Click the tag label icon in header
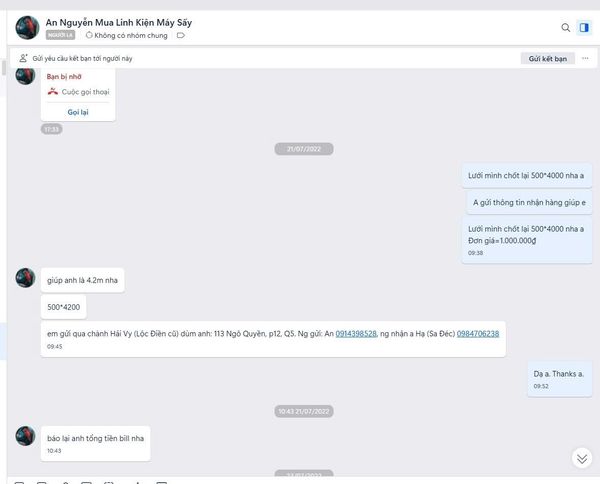Image resolution: width=600 pixels, height=484 pixels. coord(181,35)
